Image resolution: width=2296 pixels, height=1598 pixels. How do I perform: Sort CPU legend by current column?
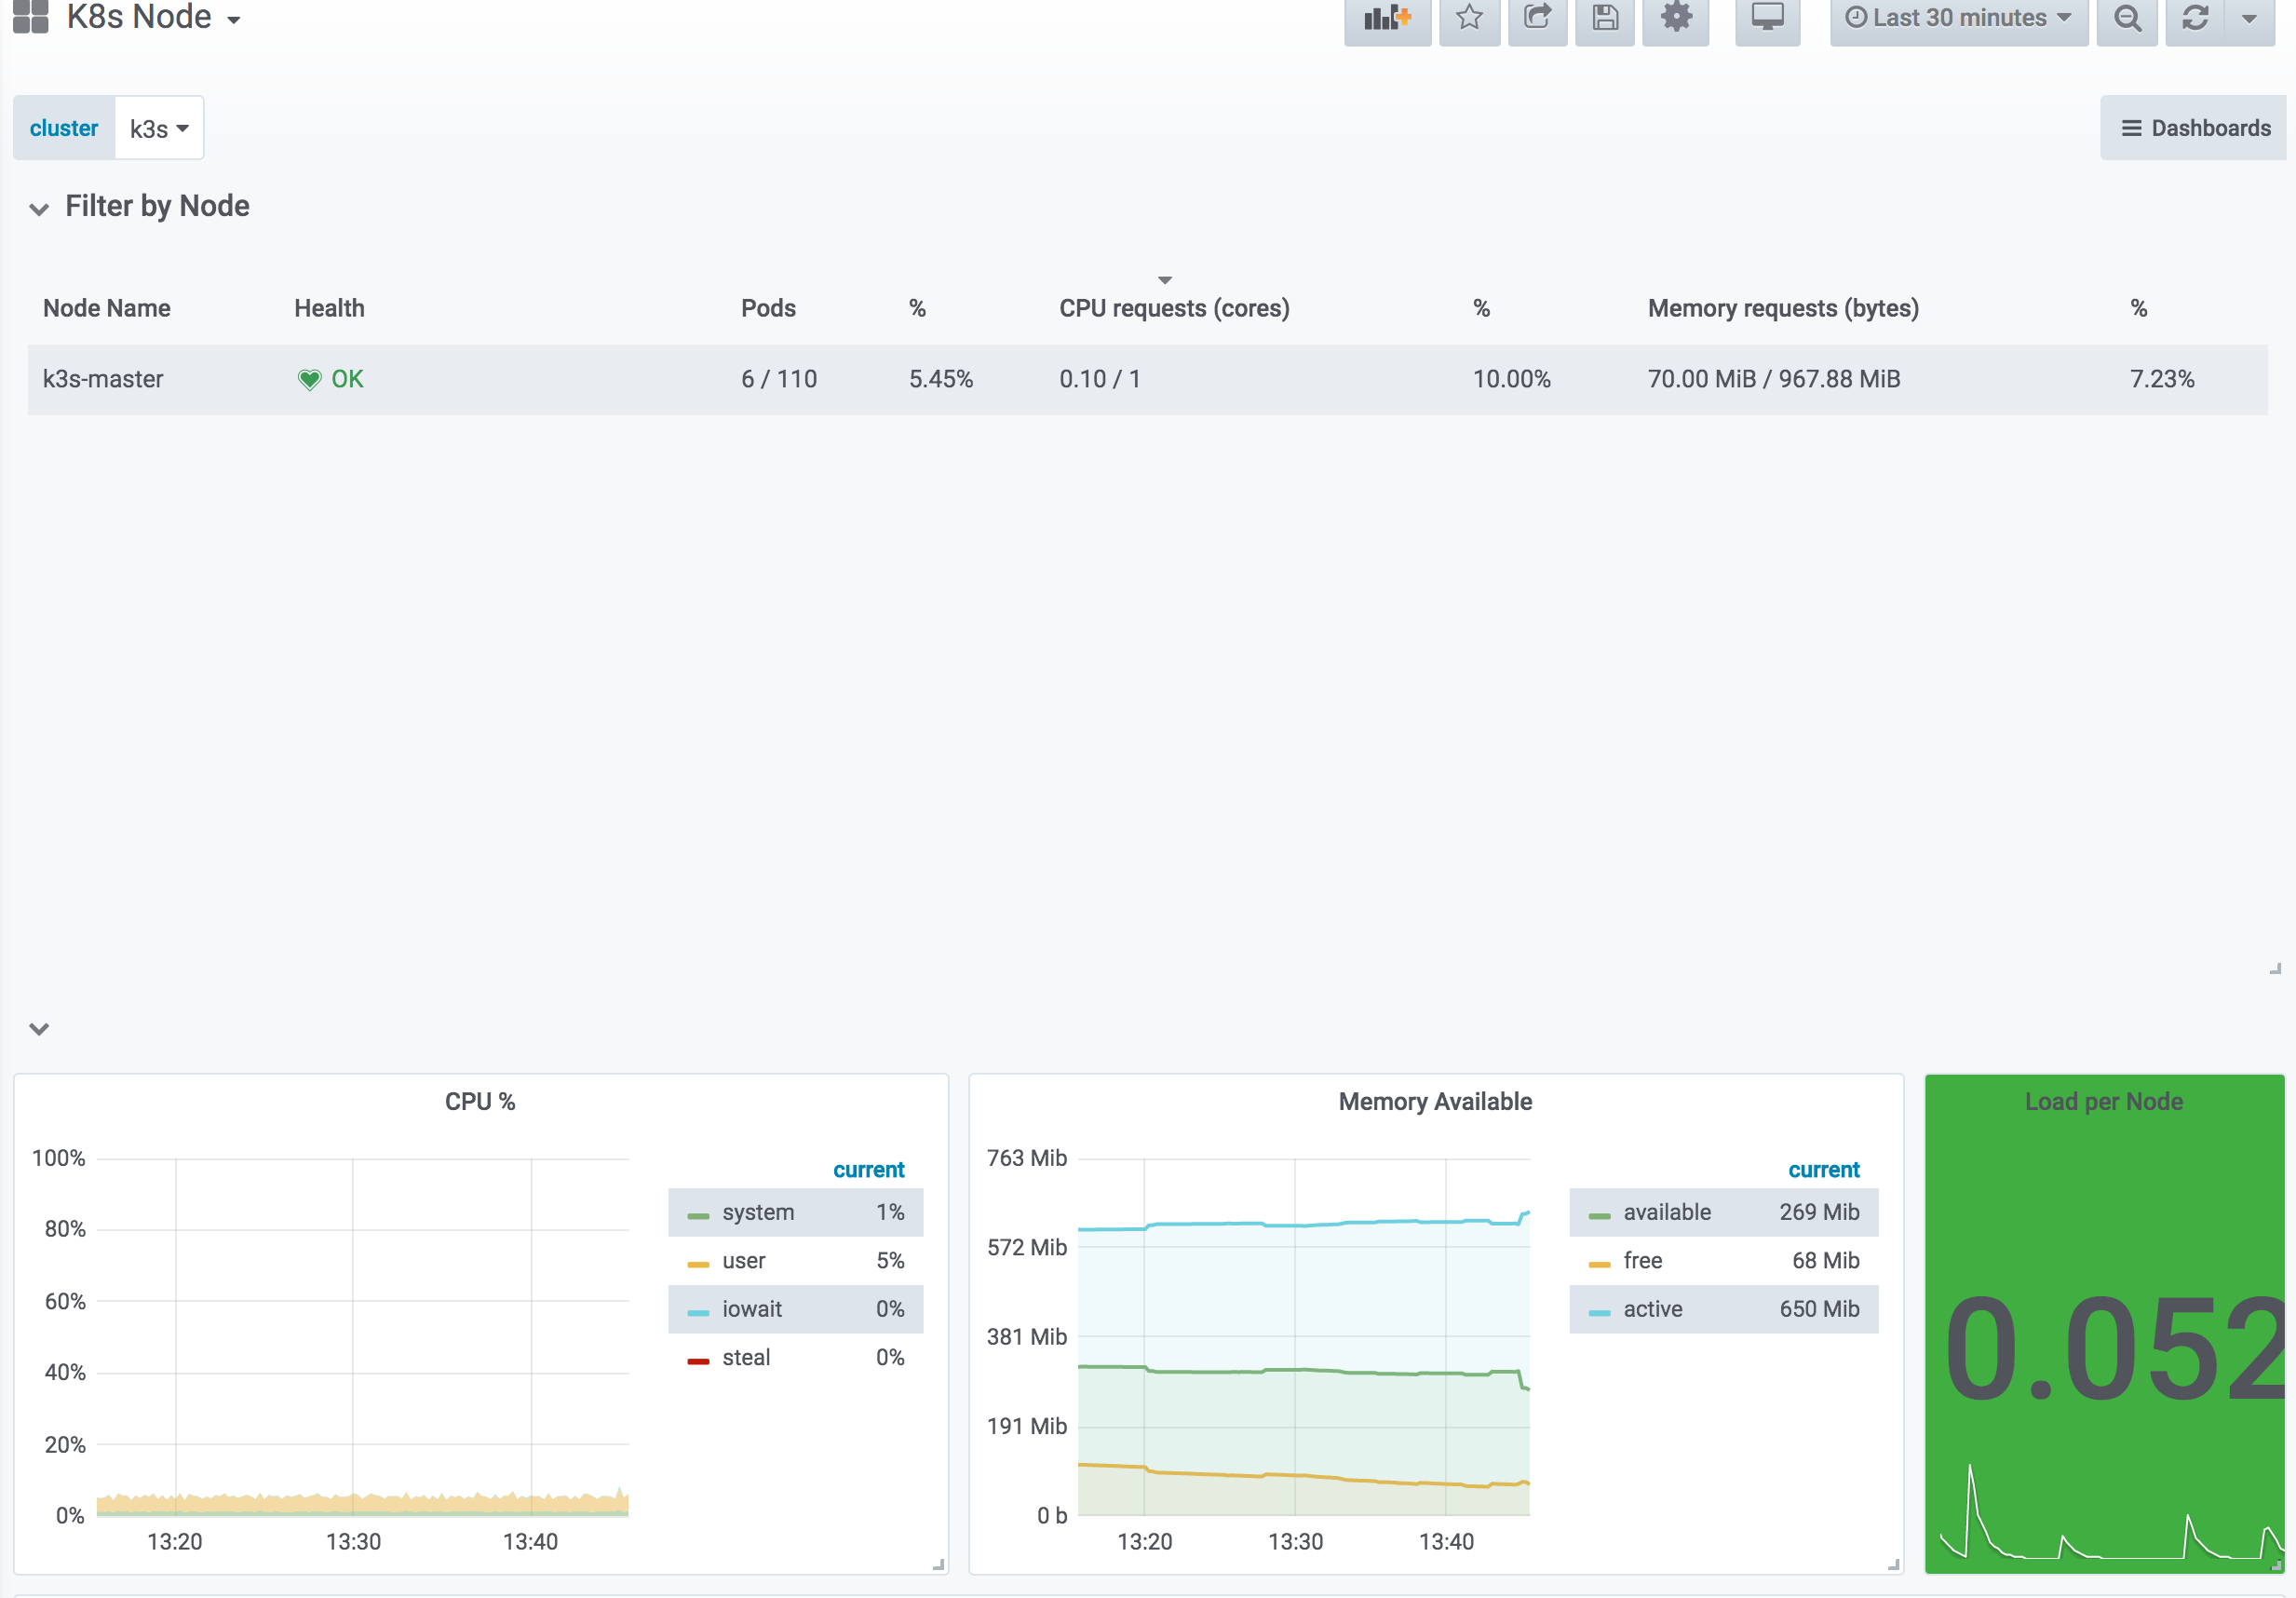coord(868,1169)
